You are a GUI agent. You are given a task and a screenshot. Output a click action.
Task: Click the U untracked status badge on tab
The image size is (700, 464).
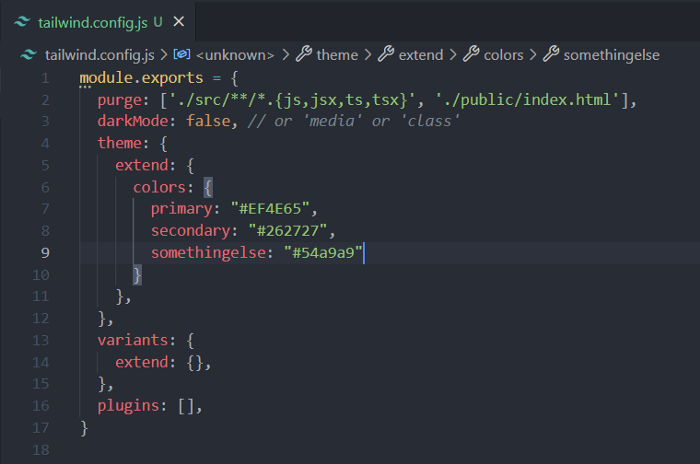pyautogui.click(x=158, y=22)
